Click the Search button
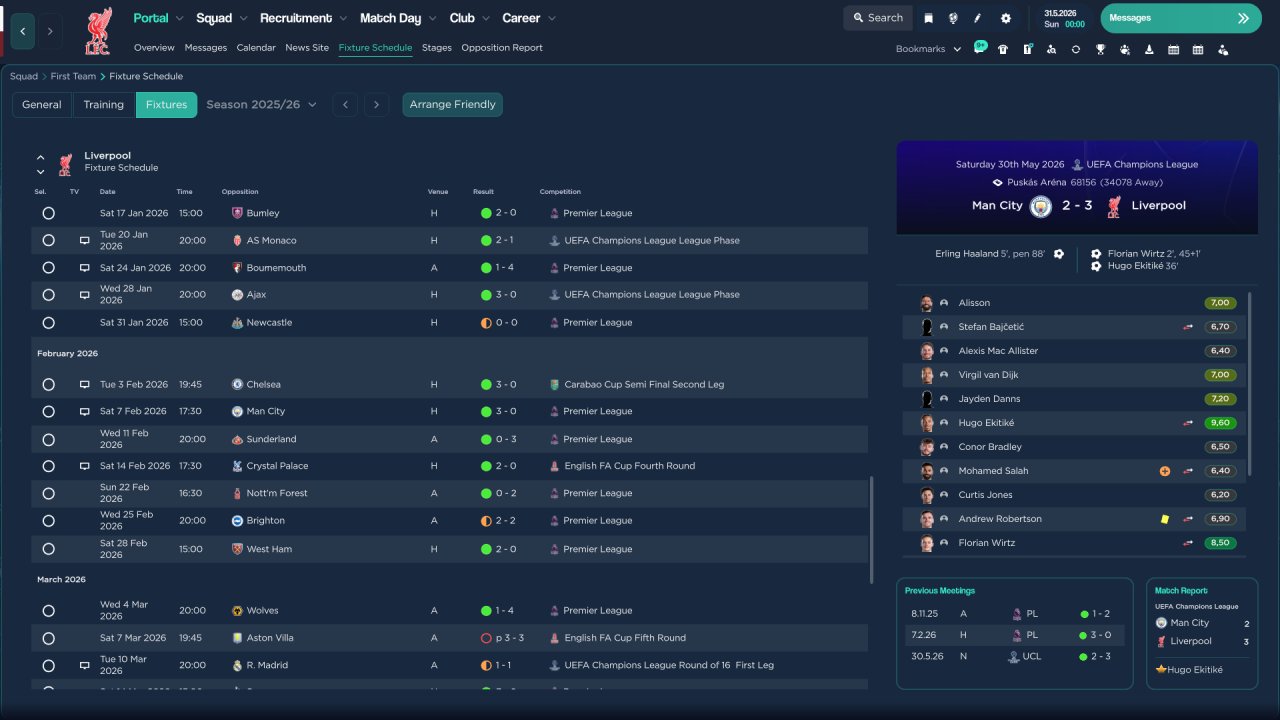1280x720 pixels. (x=877, y=18)
